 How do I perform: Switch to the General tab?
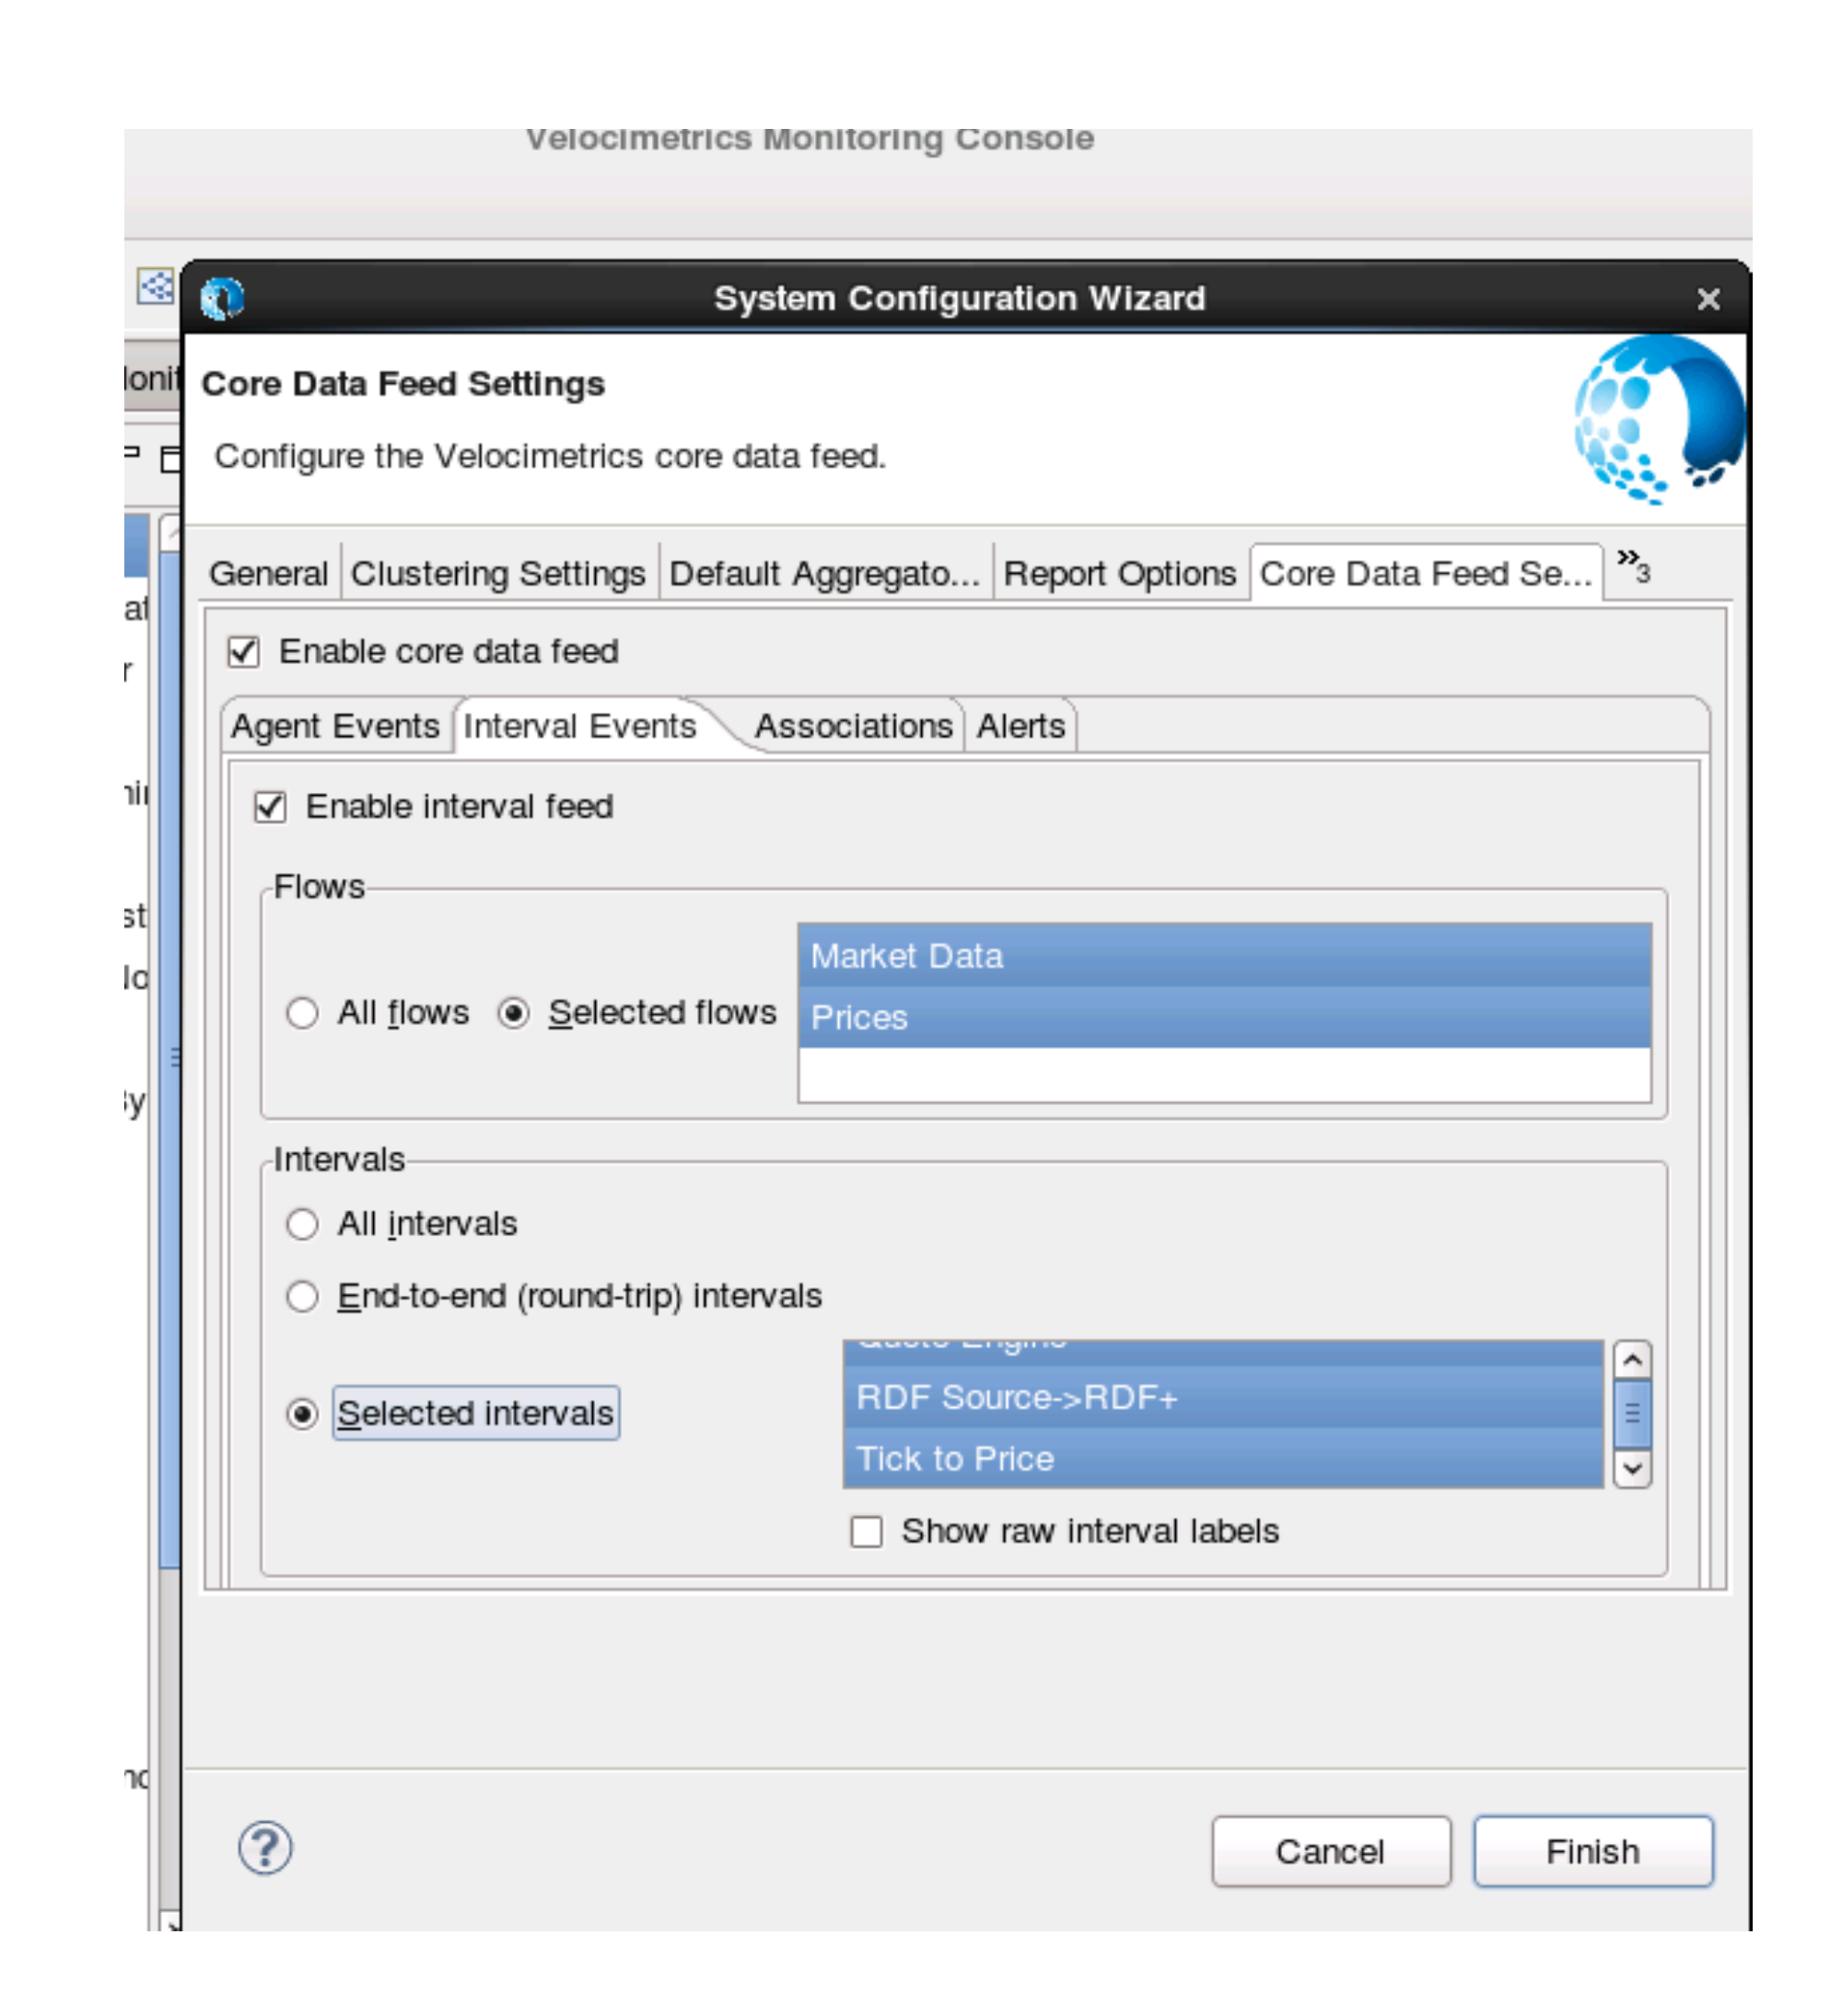tap(268, 574)
